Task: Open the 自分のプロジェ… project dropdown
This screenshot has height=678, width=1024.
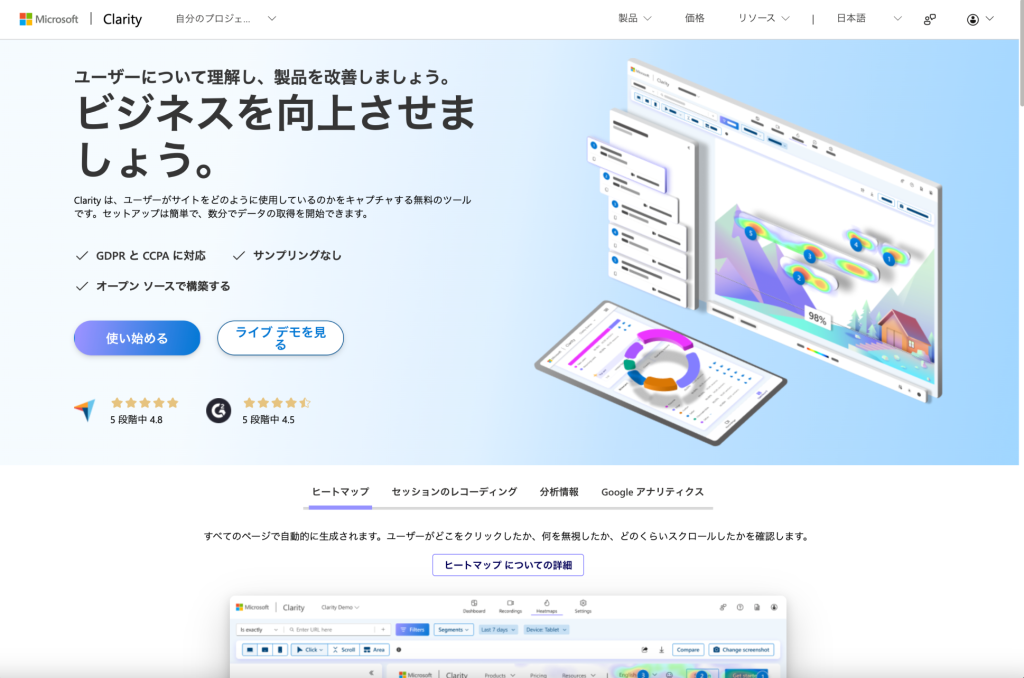Action: [x=225, y=19]
